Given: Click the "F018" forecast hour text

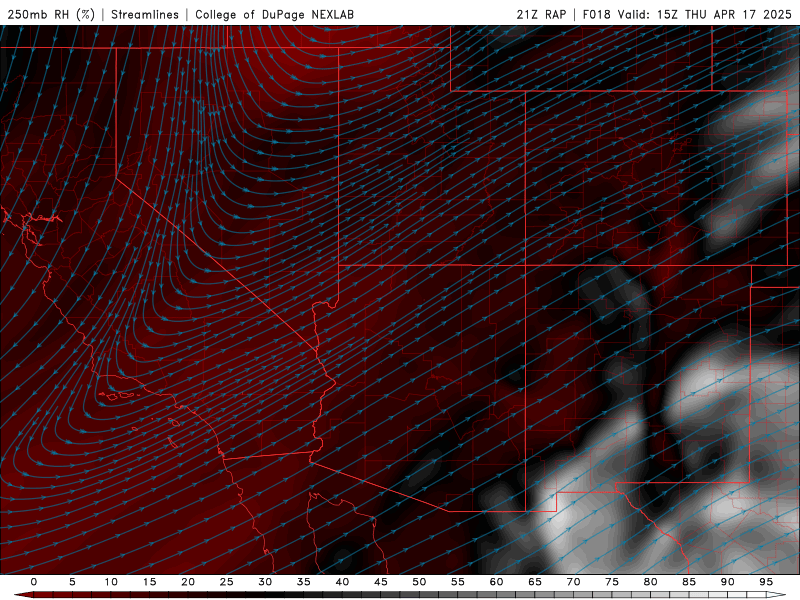Looking at the screenshot, I should click(x=596, y=14).
